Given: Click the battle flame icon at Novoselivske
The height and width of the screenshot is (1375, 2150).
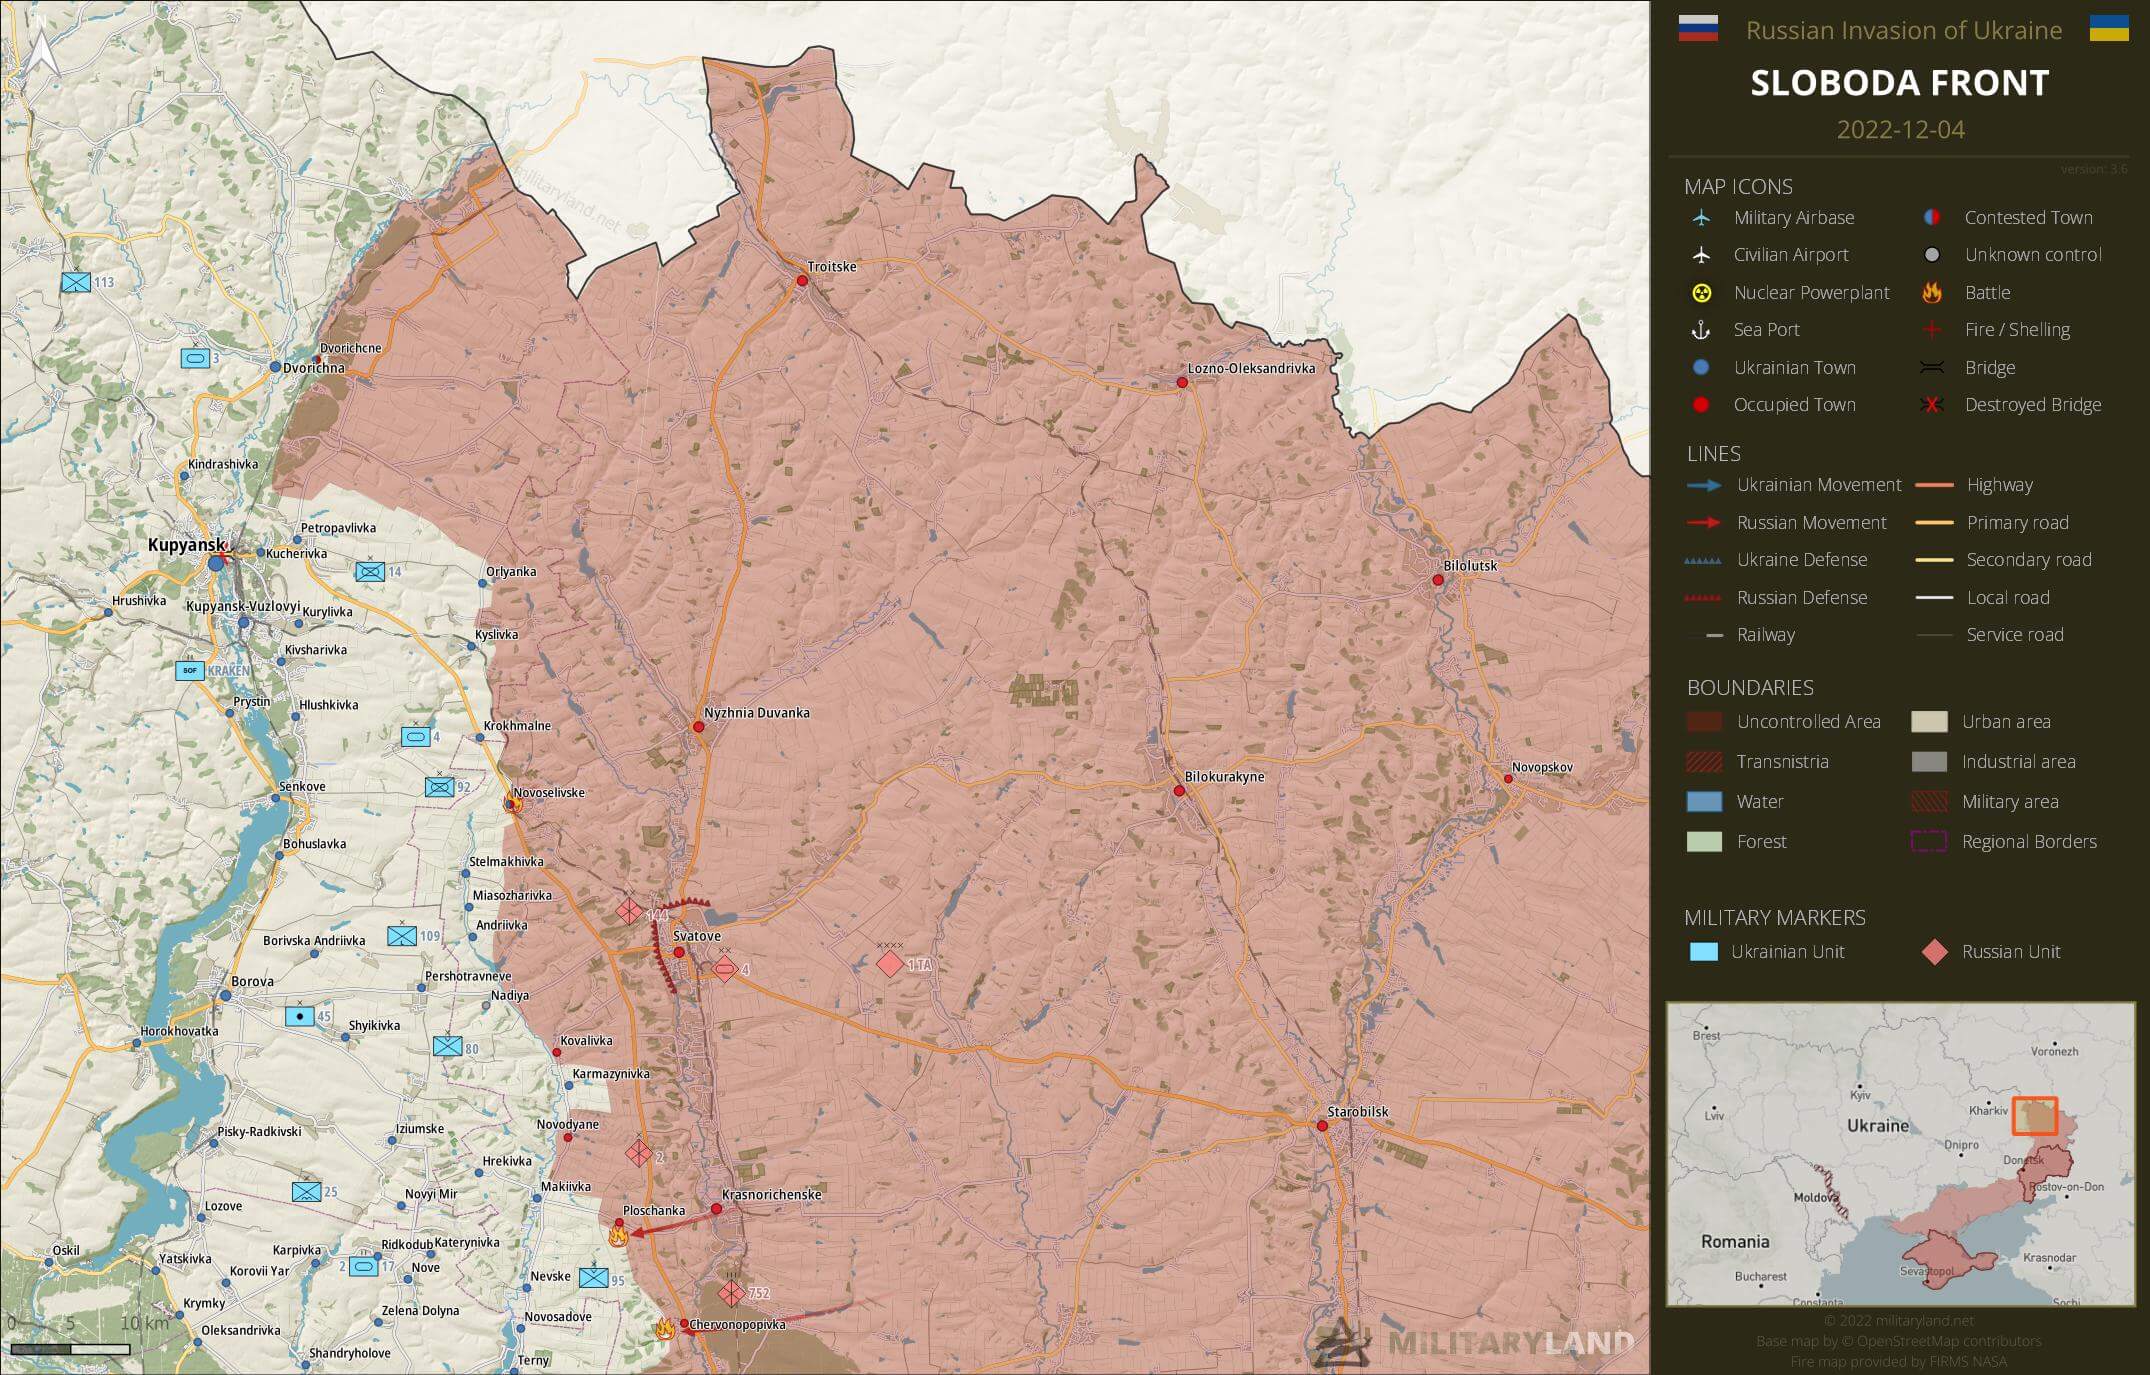Looking at the screenshot, I should (515, 803).
